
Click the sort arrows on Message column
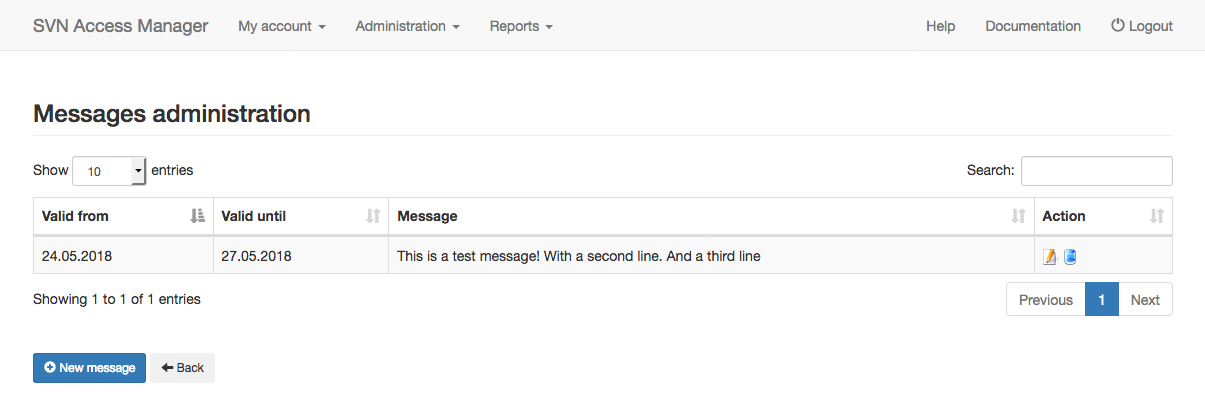click(1018, 216)
